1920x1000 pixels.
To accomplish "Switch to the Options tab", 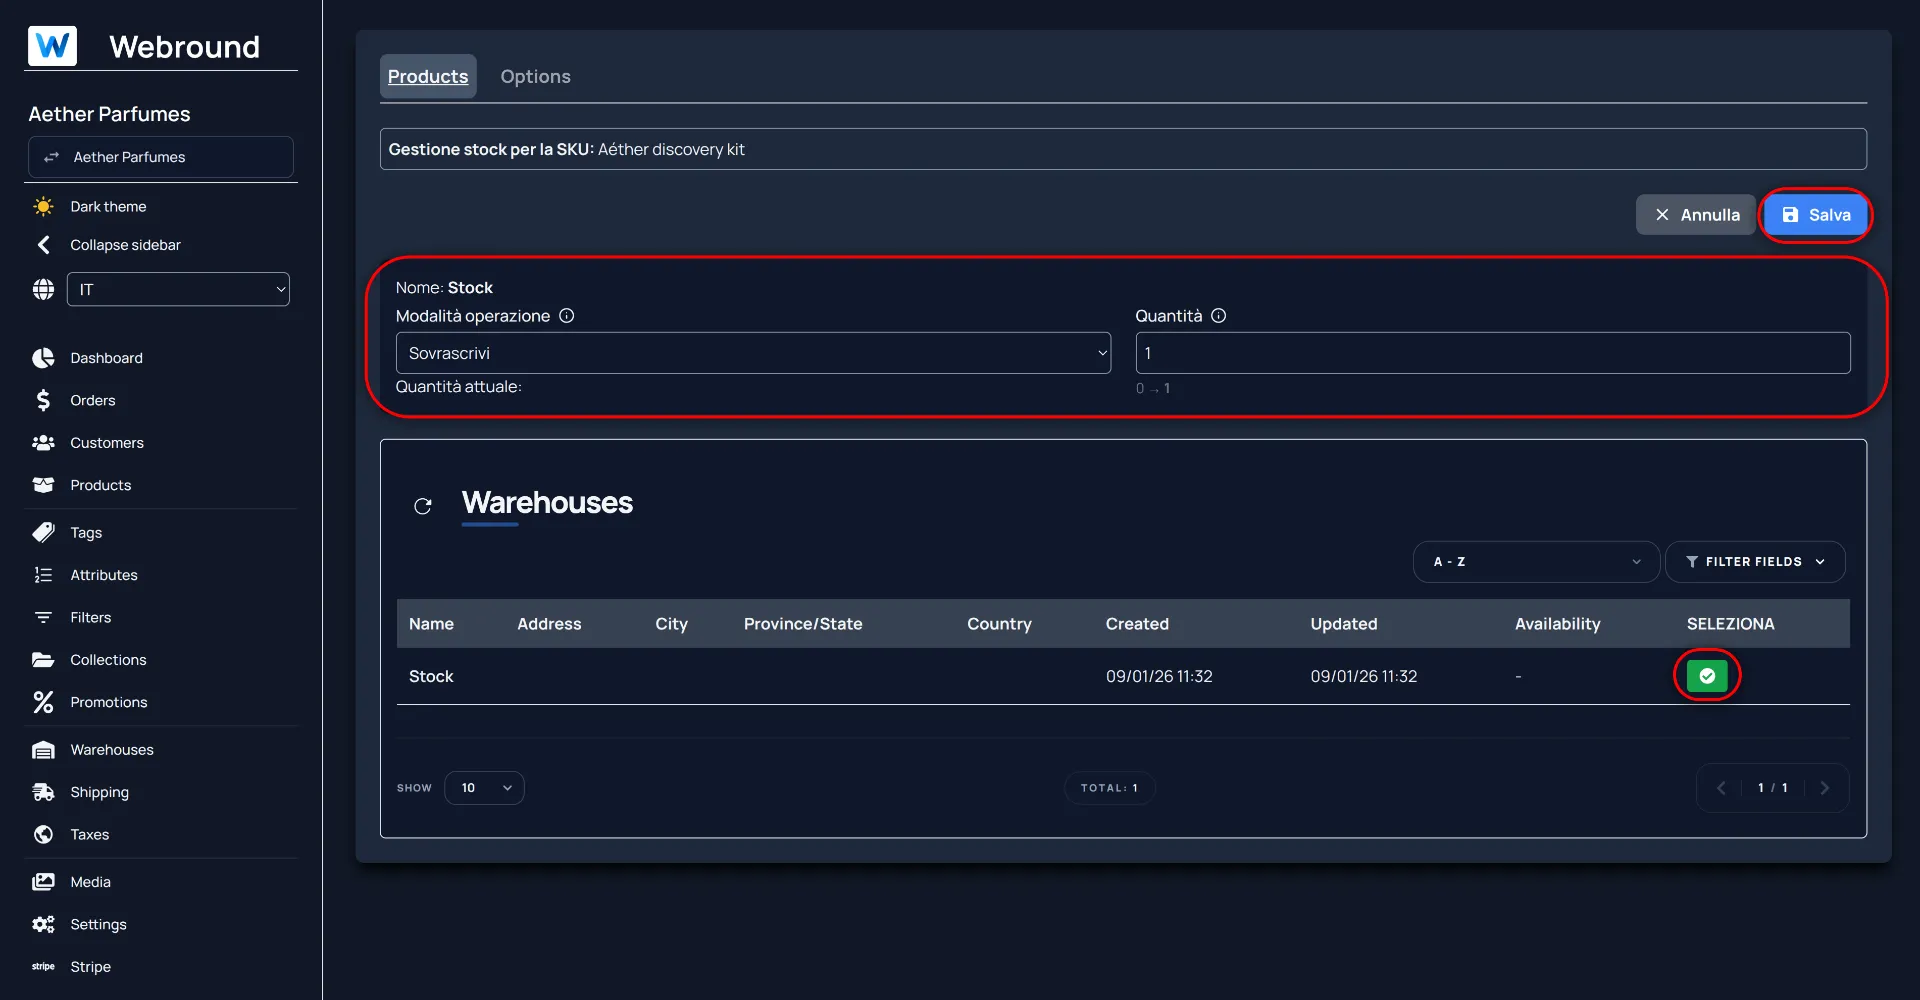I will click(535, 77).
